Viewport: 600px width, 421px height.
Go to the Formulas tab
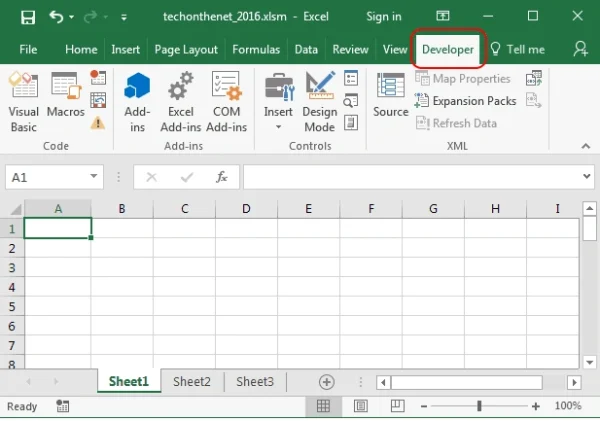(x=256, y=49)
